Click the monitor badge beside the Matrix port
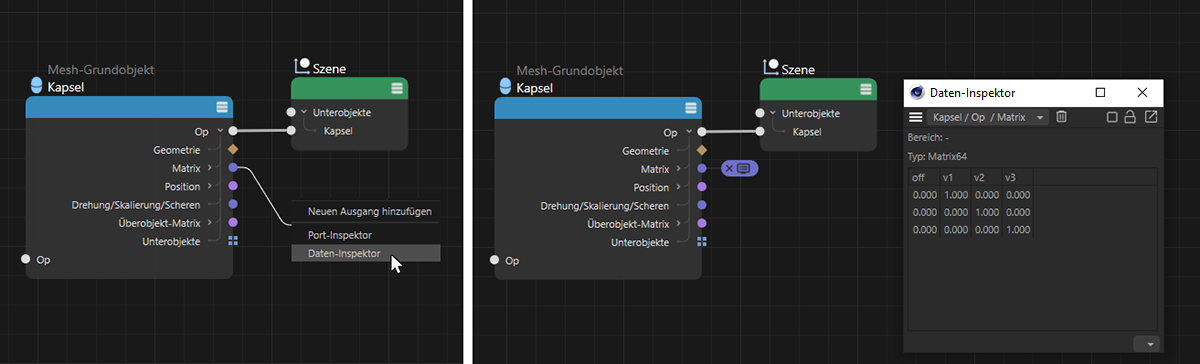The height and width of the screenshot is (364, 1200). (743, 169)
